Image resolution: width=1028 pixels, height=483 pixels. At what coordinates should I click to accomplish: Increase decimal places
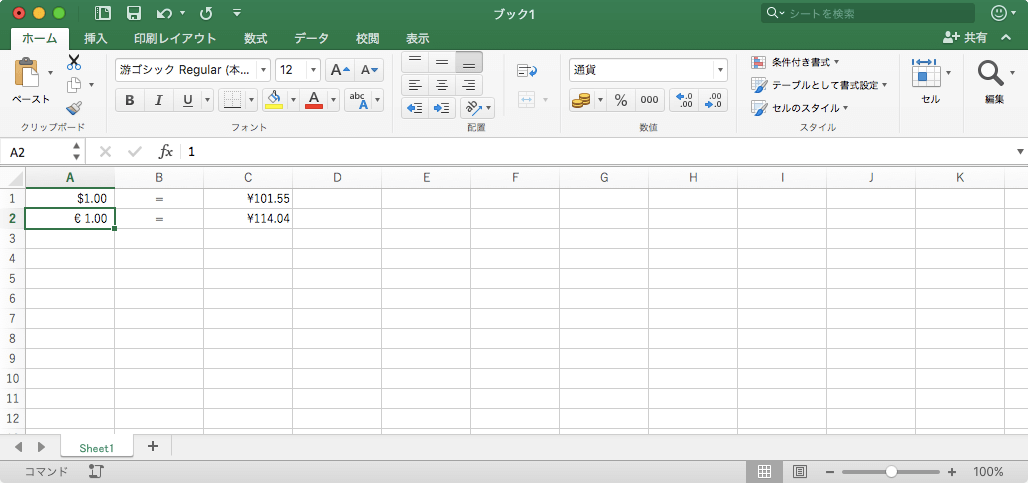tap(684, 100)
